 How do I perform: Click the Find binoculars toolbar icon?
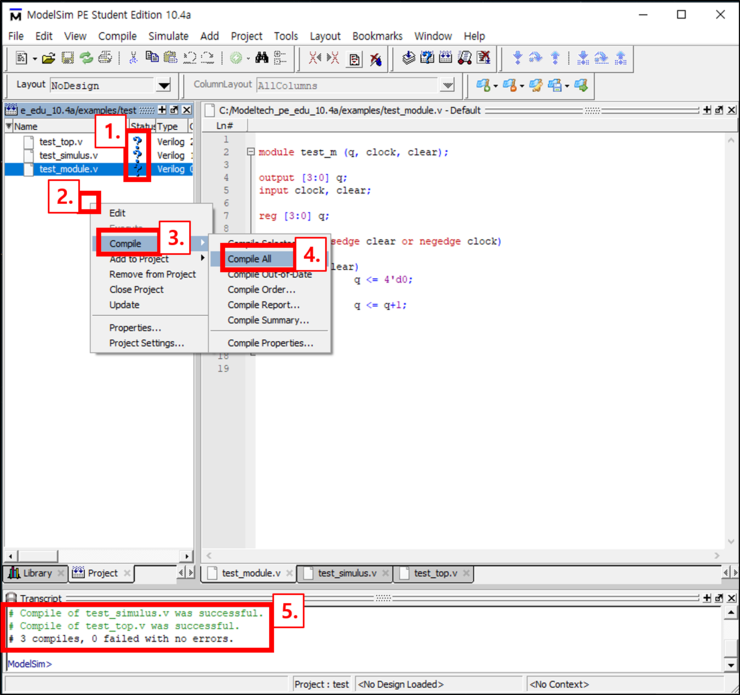(x=261, y=58)
